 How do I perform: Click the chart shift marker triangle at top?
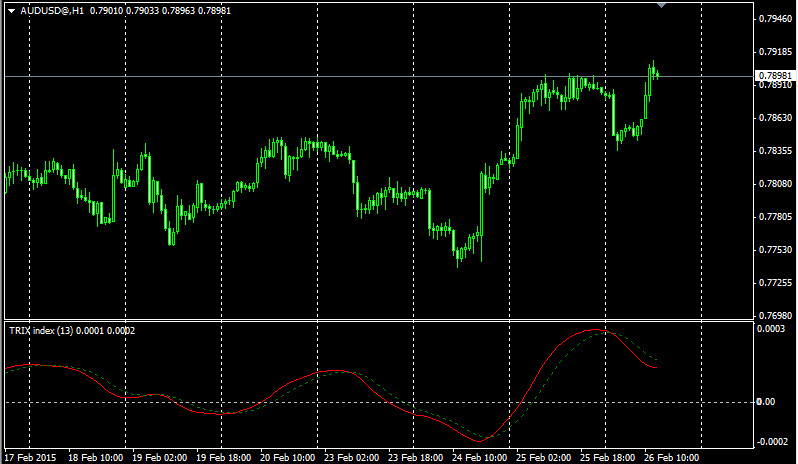coord(661,5)
